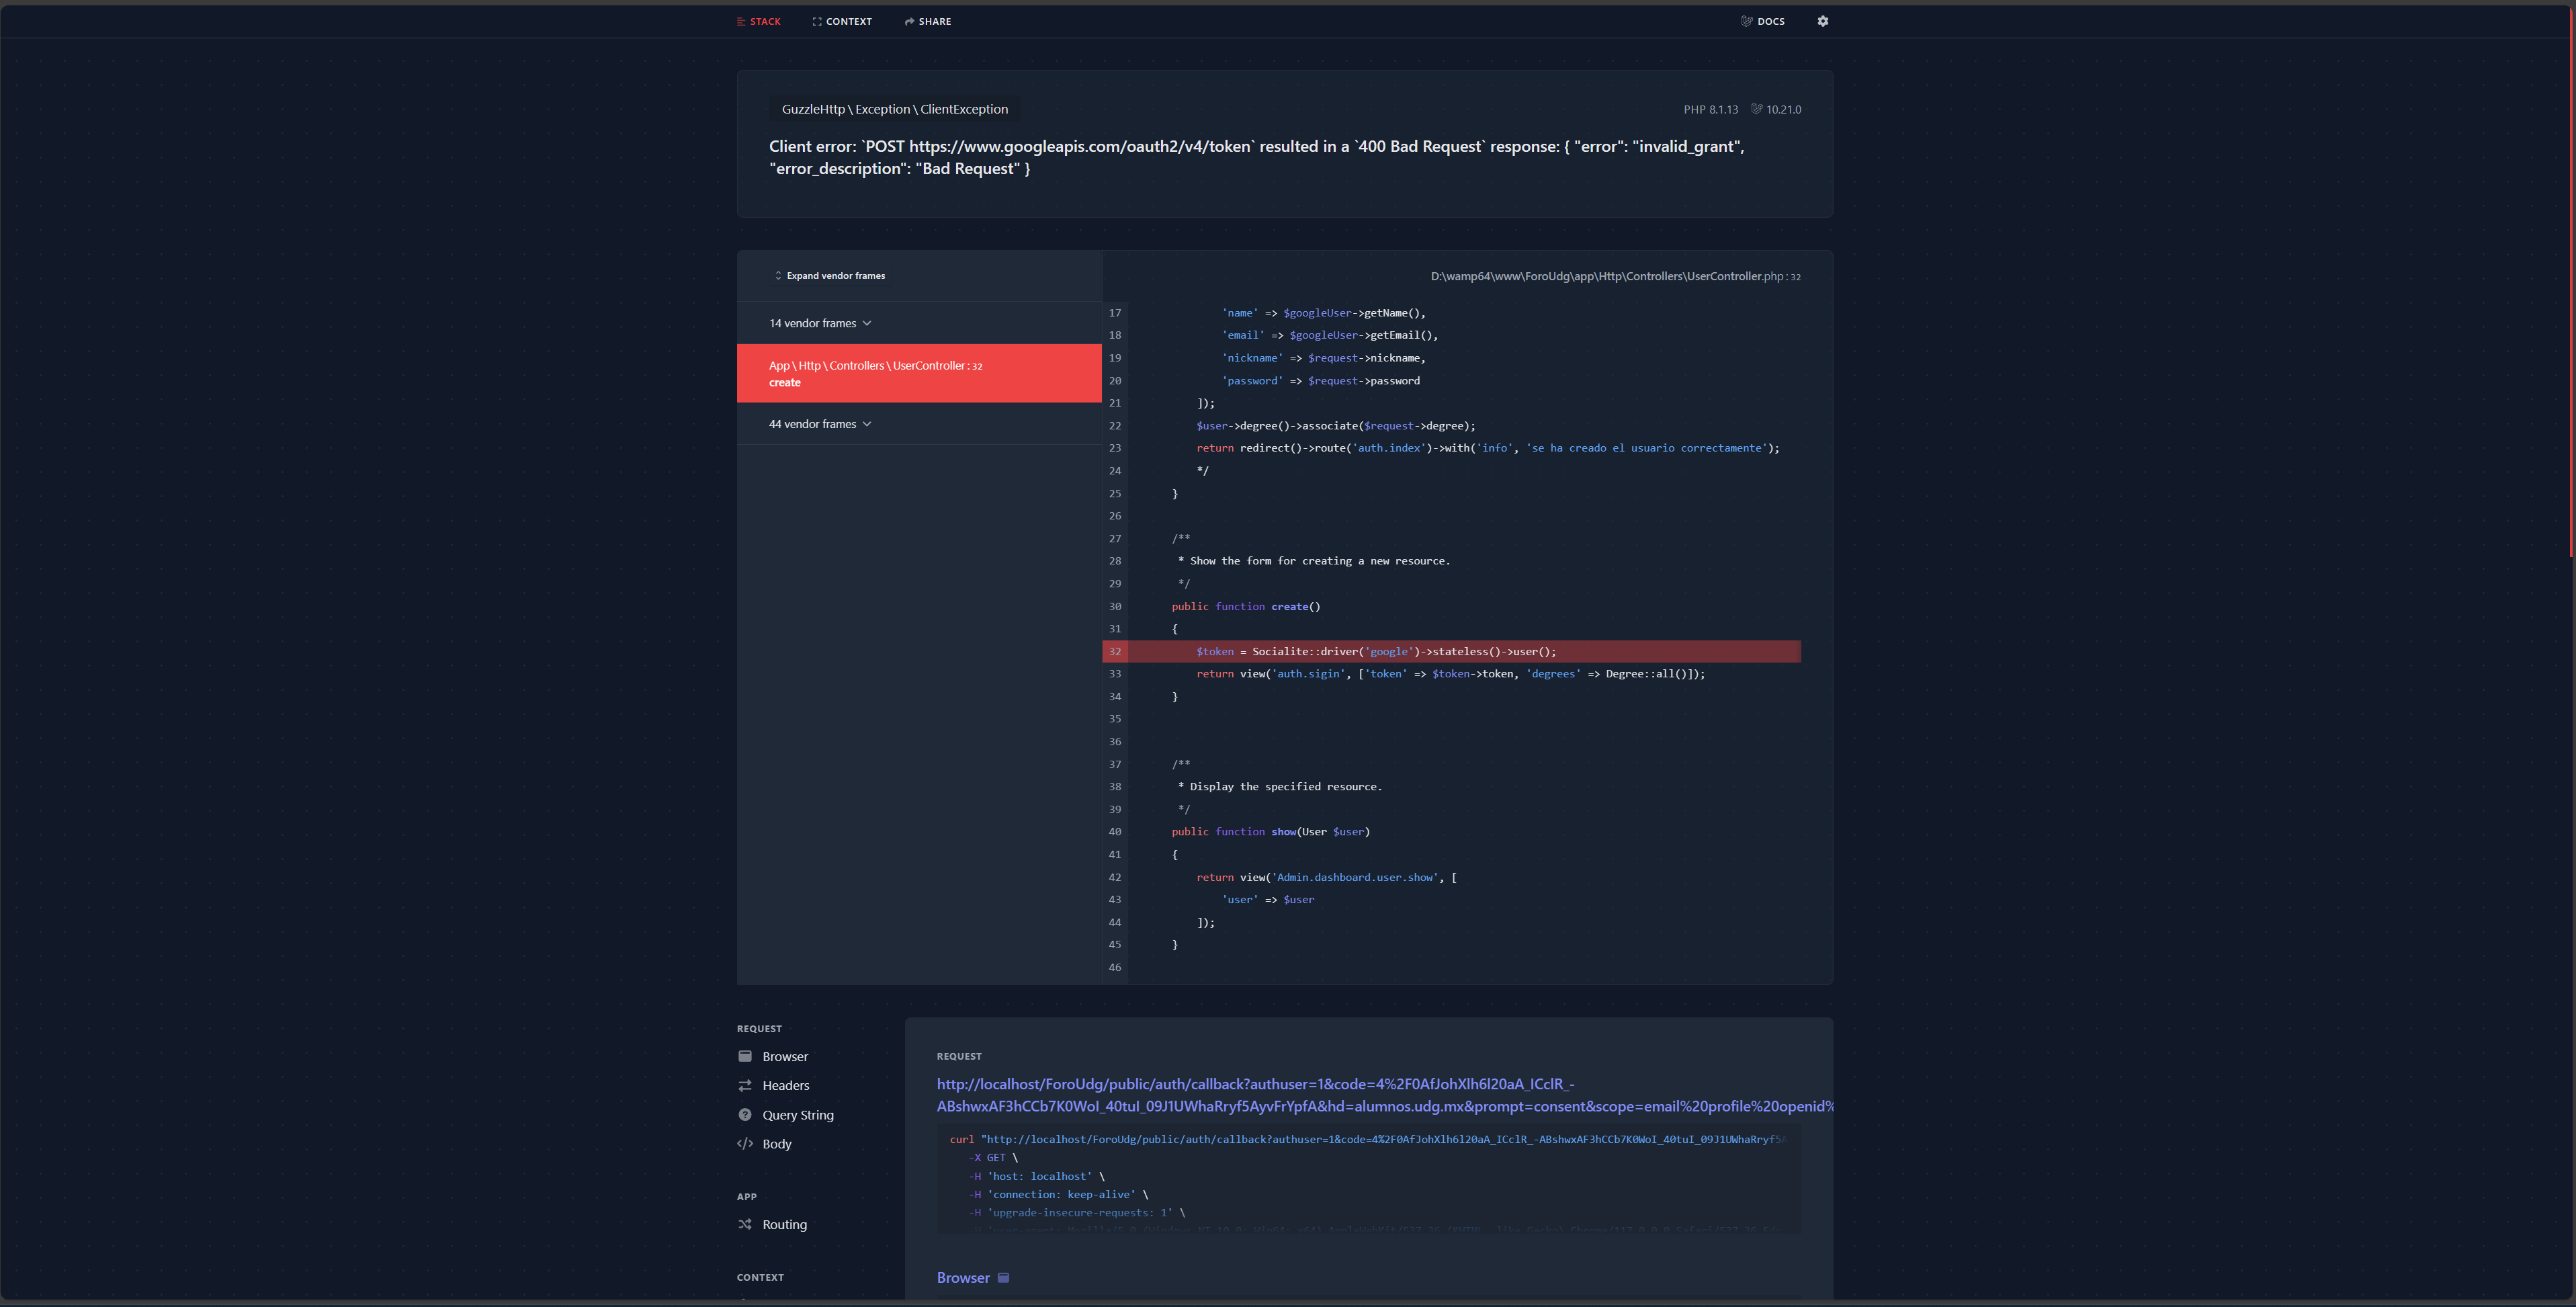Open the settings gear icon

[1822, 21]
